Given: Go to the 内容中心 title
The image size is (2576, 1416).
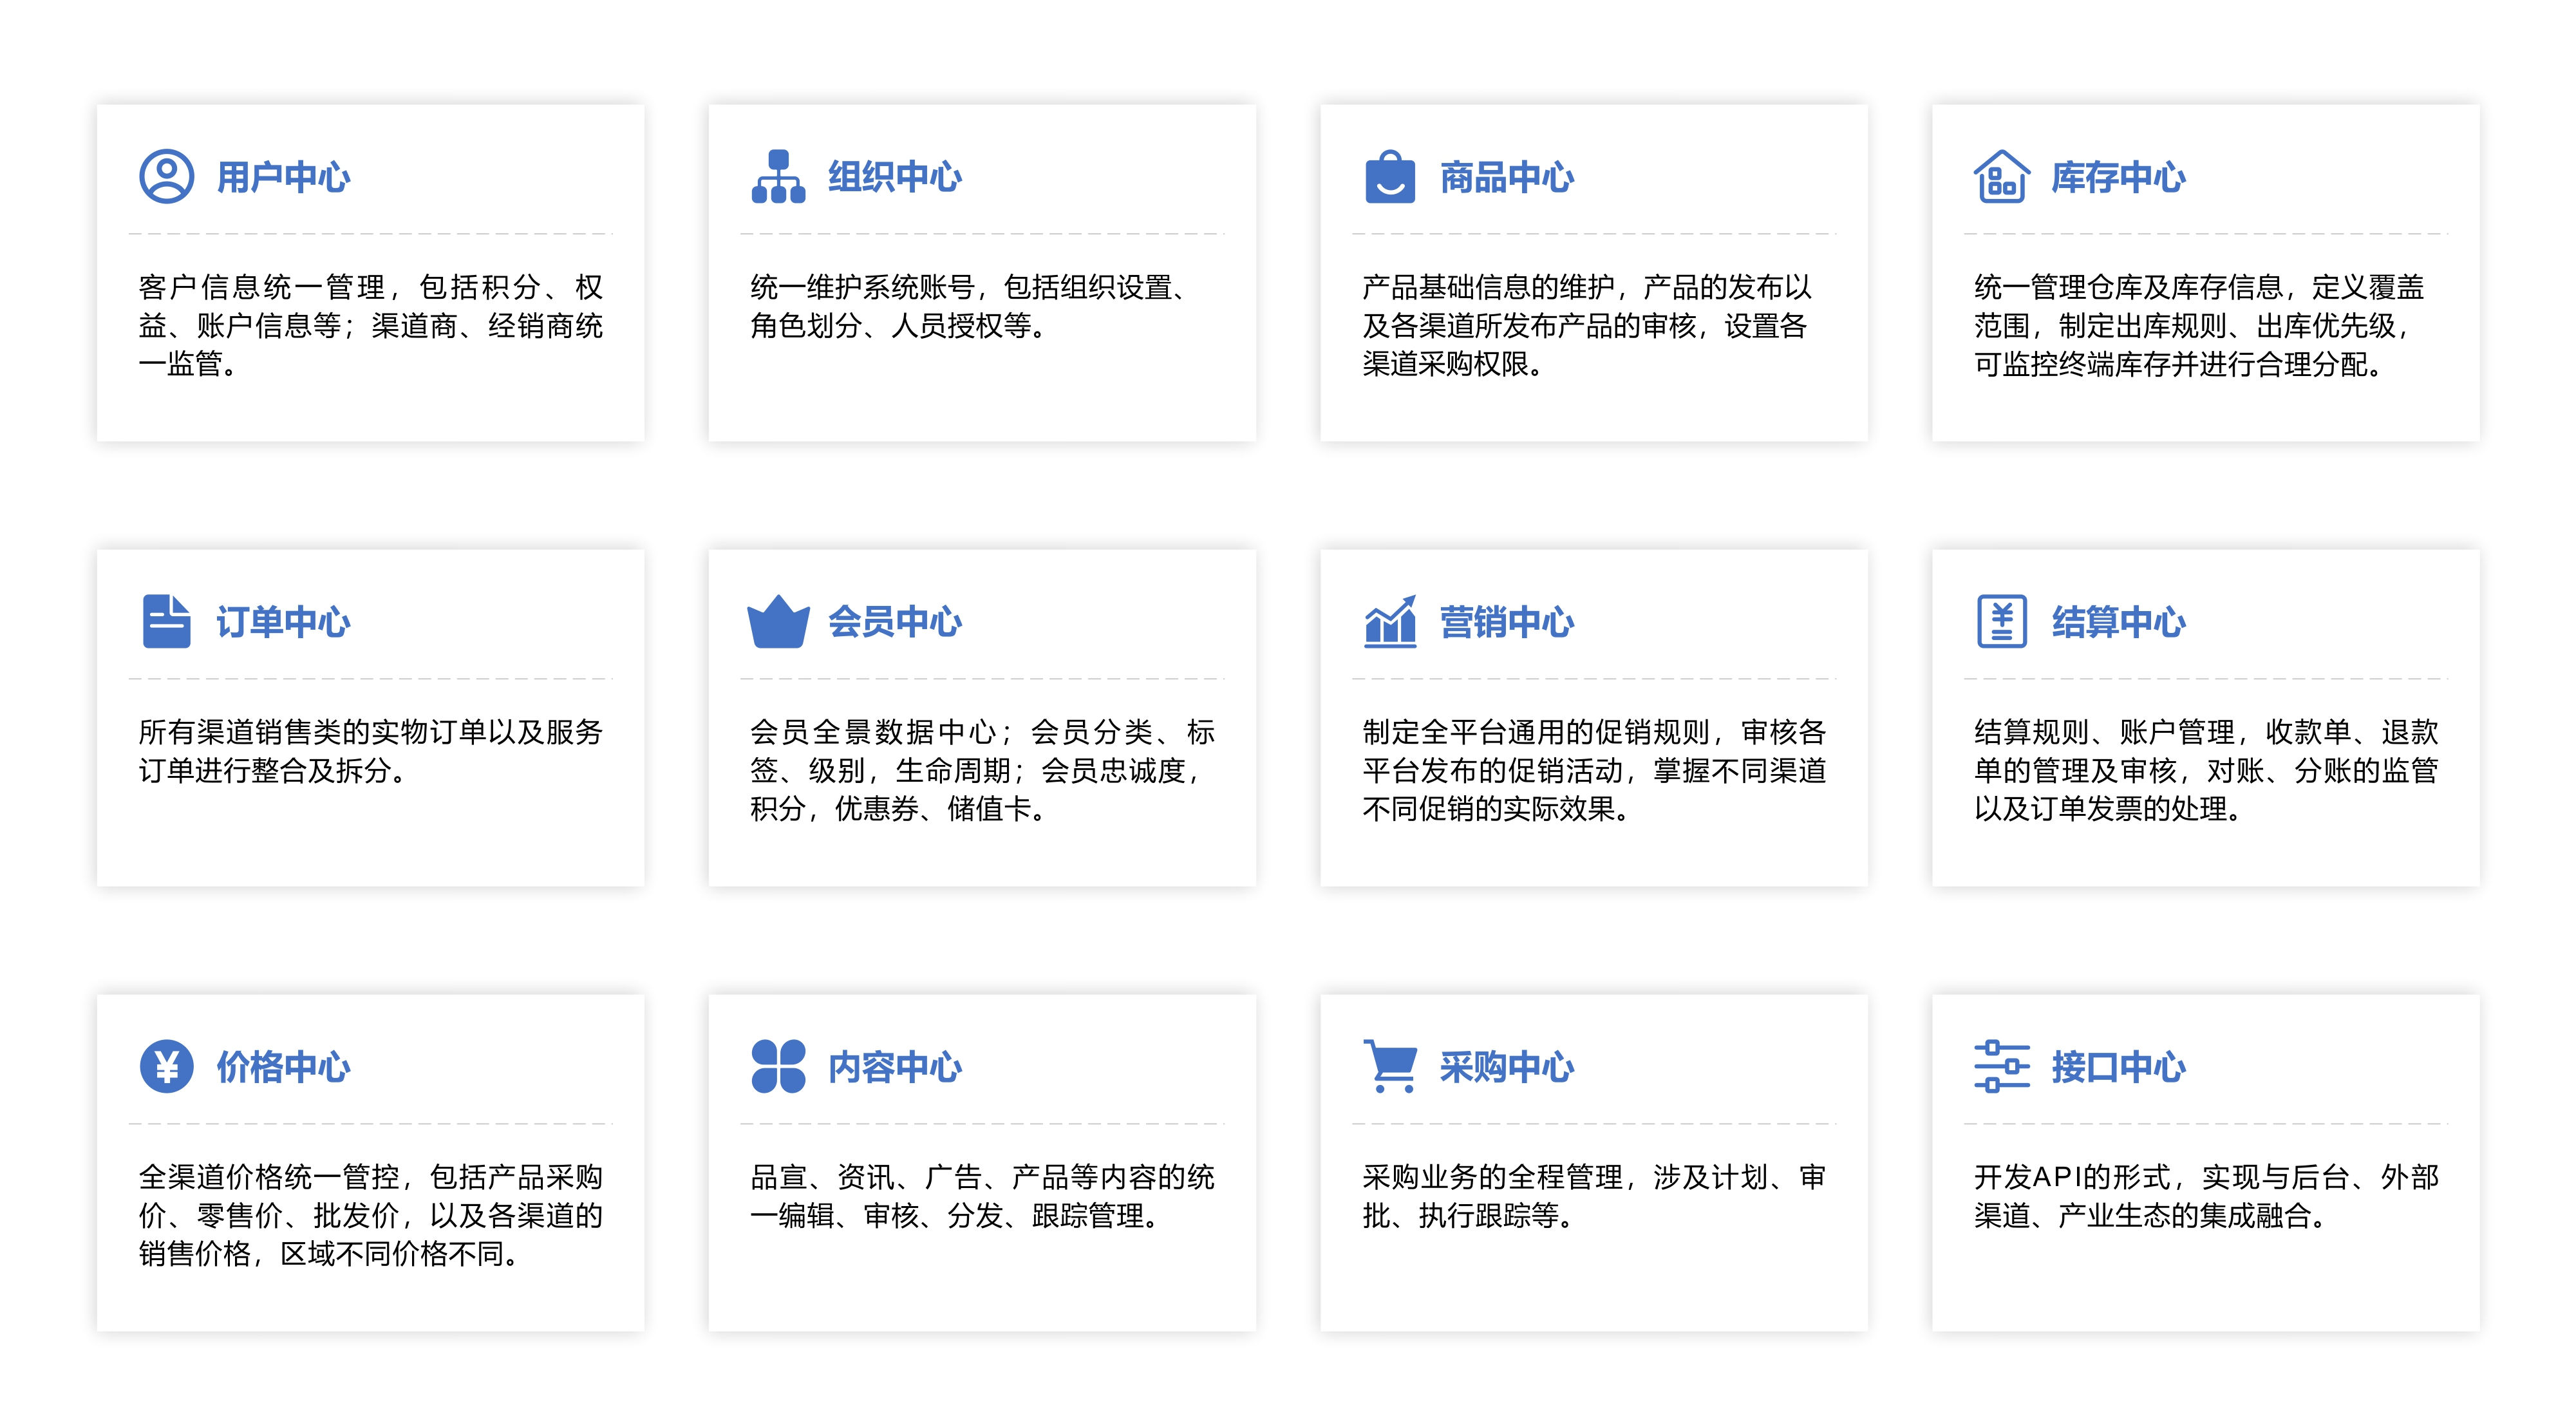Looking at the screenshot, I should click(x=895, y=1068).
